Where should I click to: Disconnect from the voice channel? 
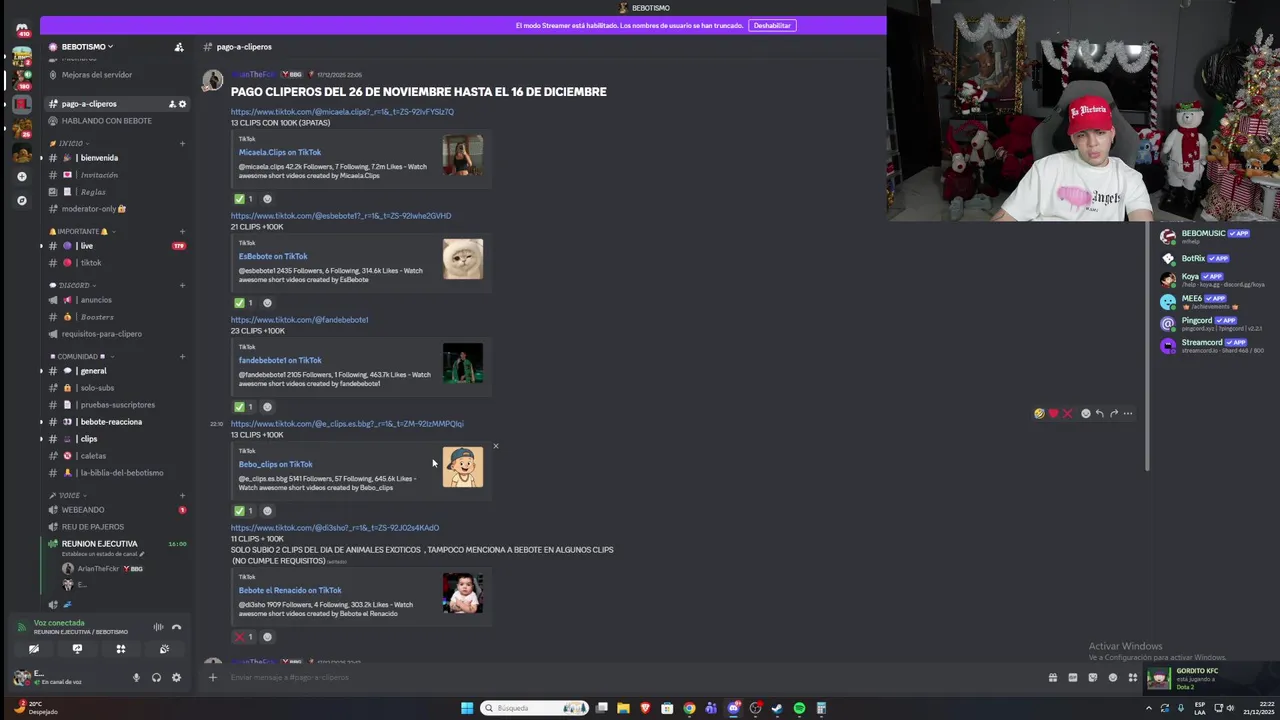click(176, 627)
